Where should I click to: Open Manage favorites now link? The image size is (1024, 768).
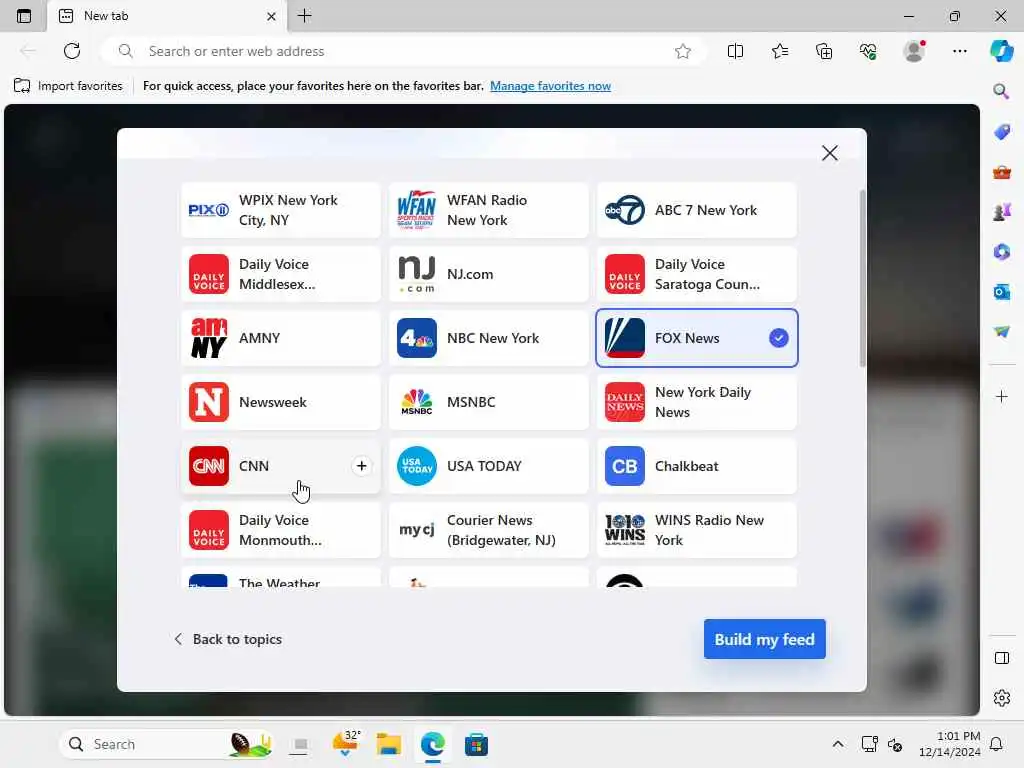coord(550,86)
